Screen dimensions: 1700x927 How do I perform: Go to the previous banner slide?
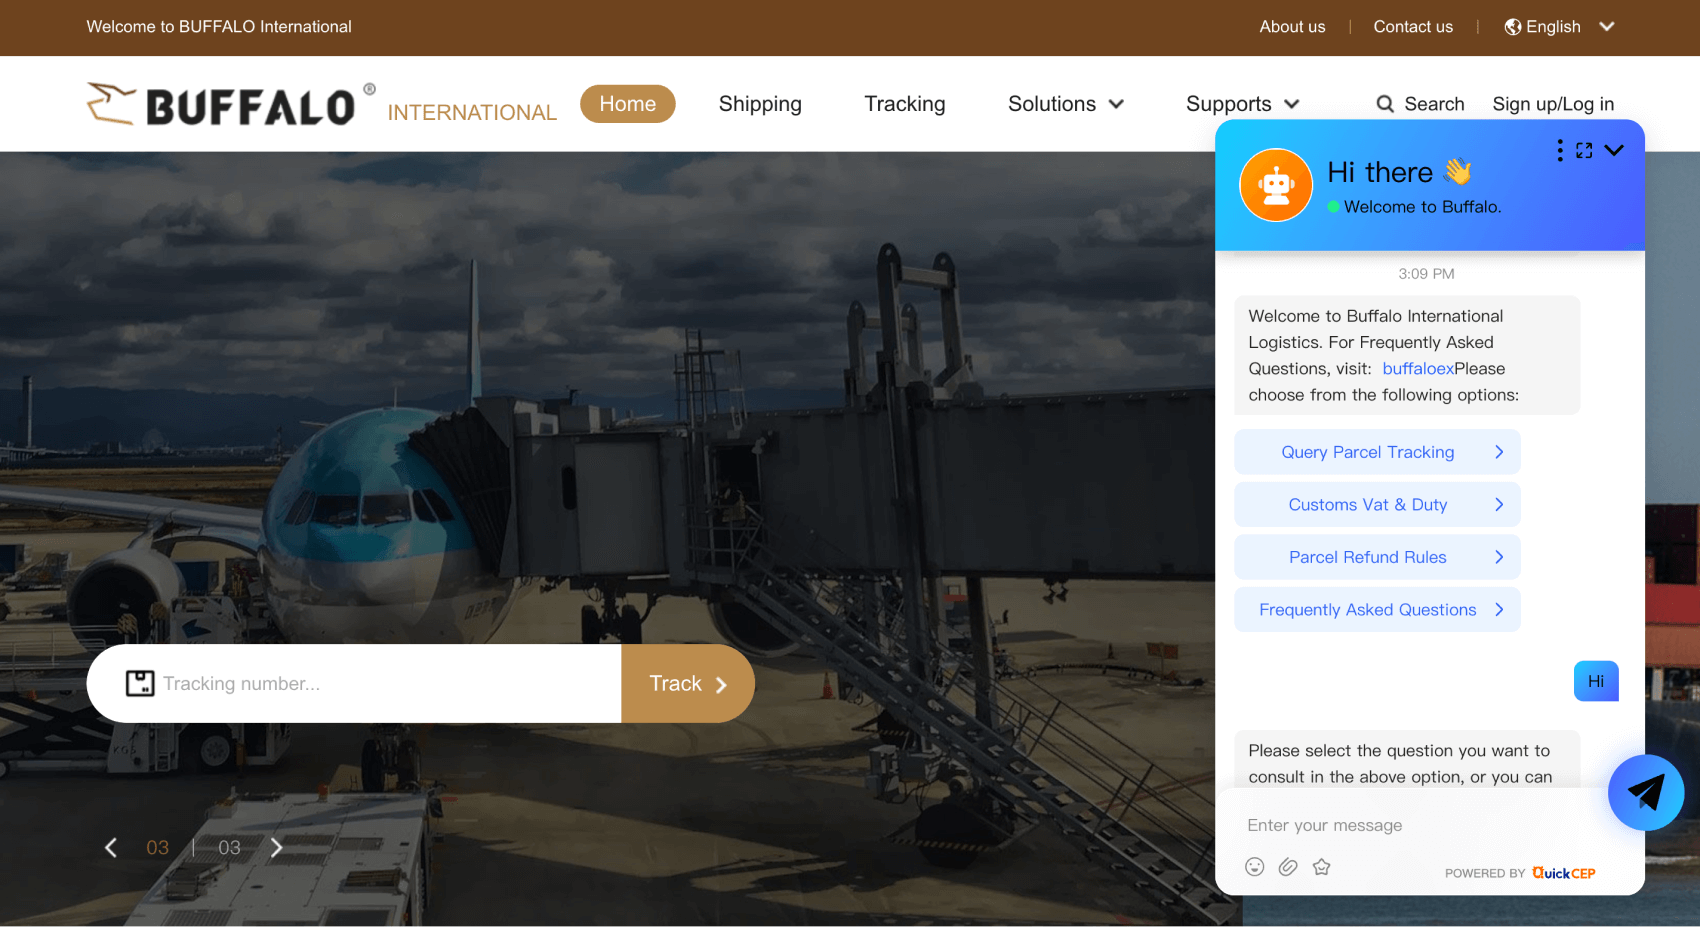(111, 848)
